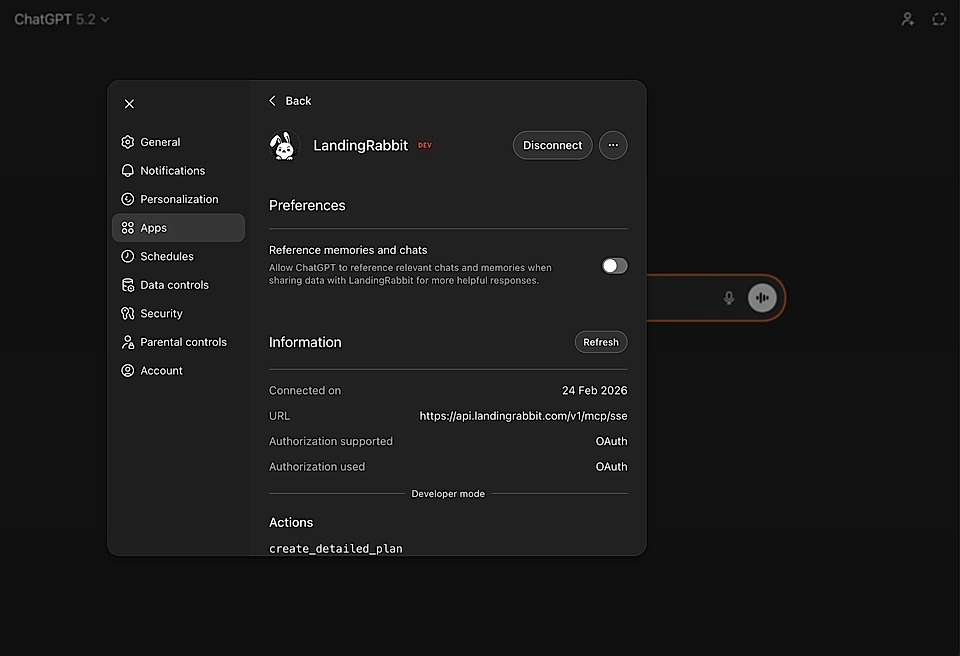This screenshot has height=656, width=960.
Task: Close the settings dialog with the X
Action: click(x=129, y=103)
